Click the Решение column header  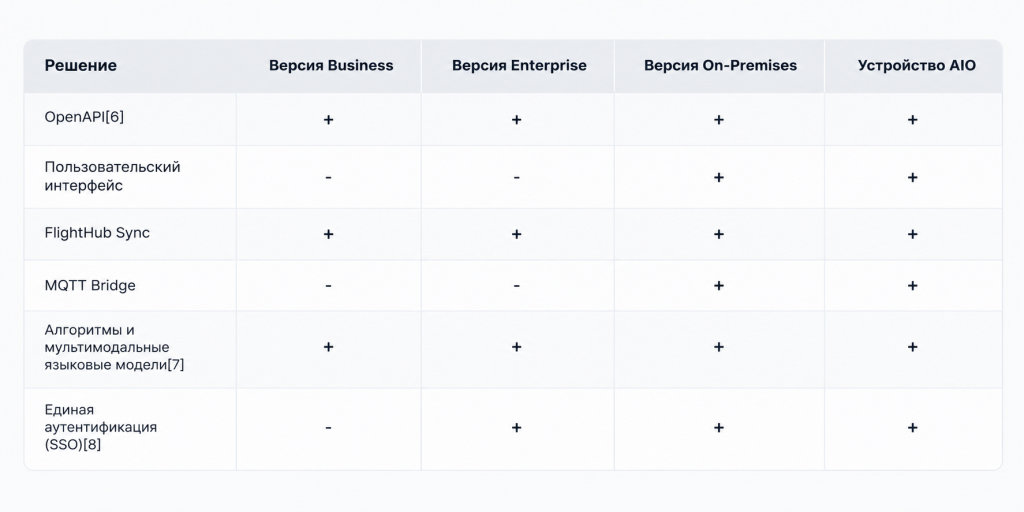coord(80,65)
